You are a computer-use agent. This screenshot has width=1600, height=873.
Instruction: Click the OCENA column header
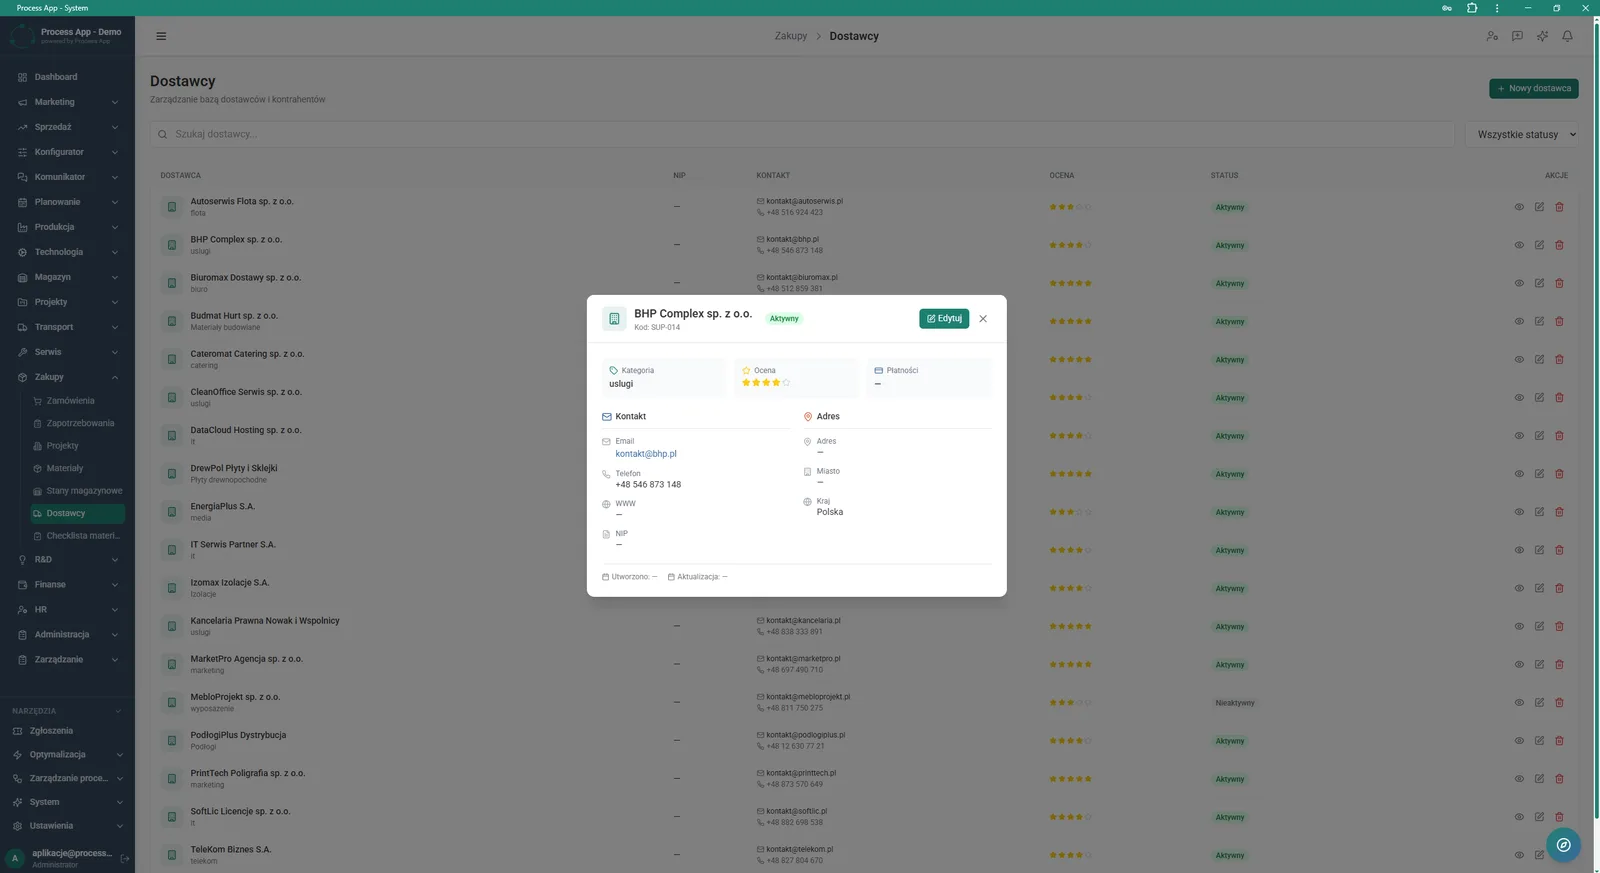[x=1061, y=175]
